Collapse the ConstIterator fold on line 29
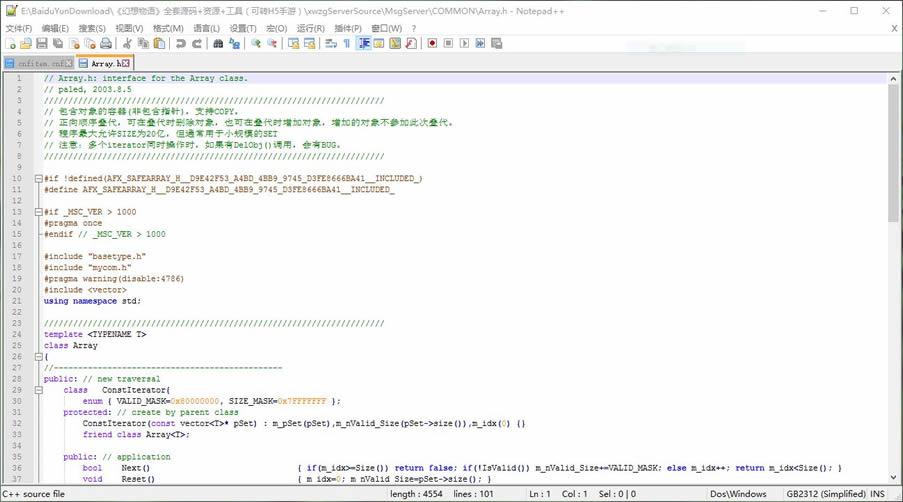The width and height of the screenshot is (903, 502). (39, 390)
